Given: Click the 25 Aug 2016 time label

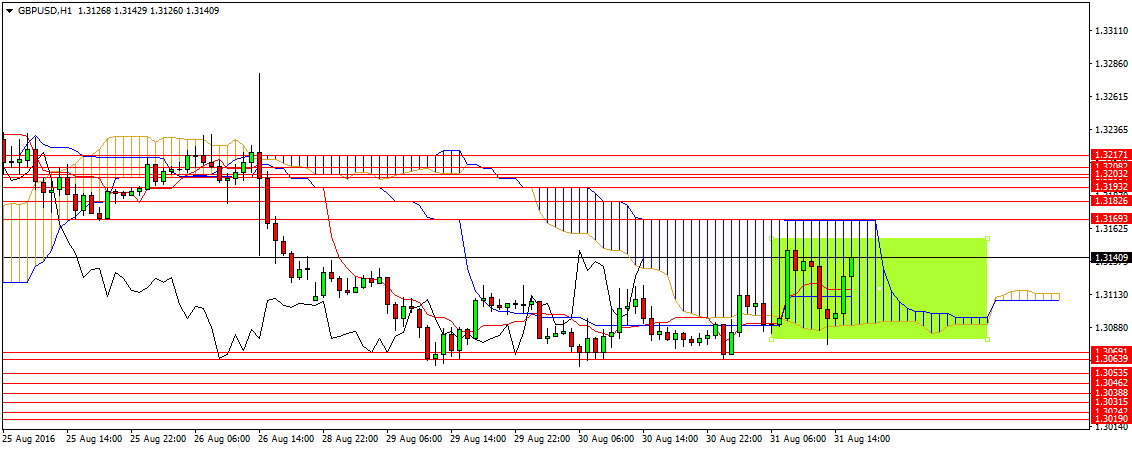Looking at the screenshot, I should point(28,439).
